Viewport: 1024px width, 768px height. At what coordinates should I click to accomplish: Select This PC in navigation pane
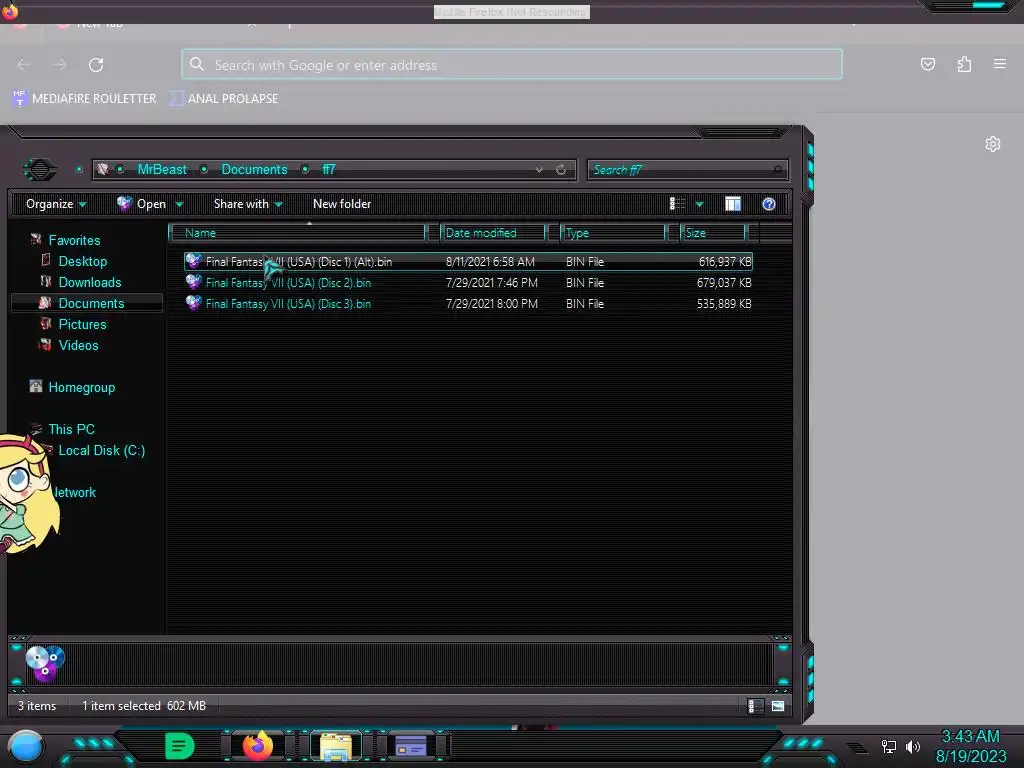(71, 429)
